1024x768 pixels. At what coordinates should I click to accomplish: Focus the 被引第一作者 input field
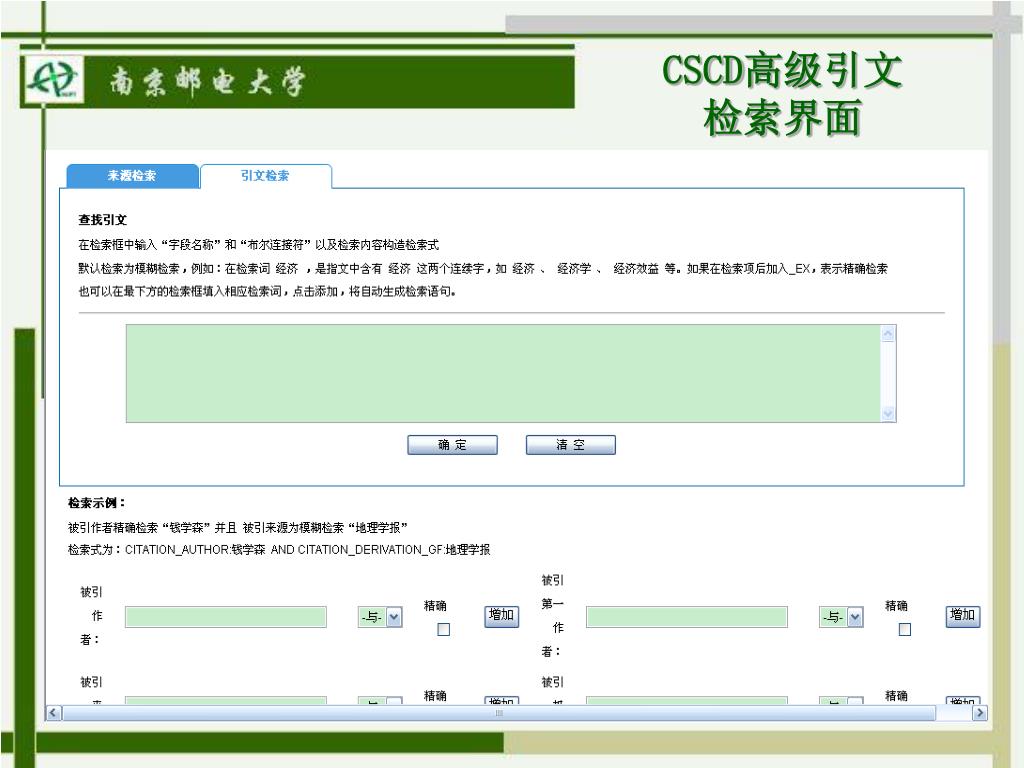[x=687, y=616]
